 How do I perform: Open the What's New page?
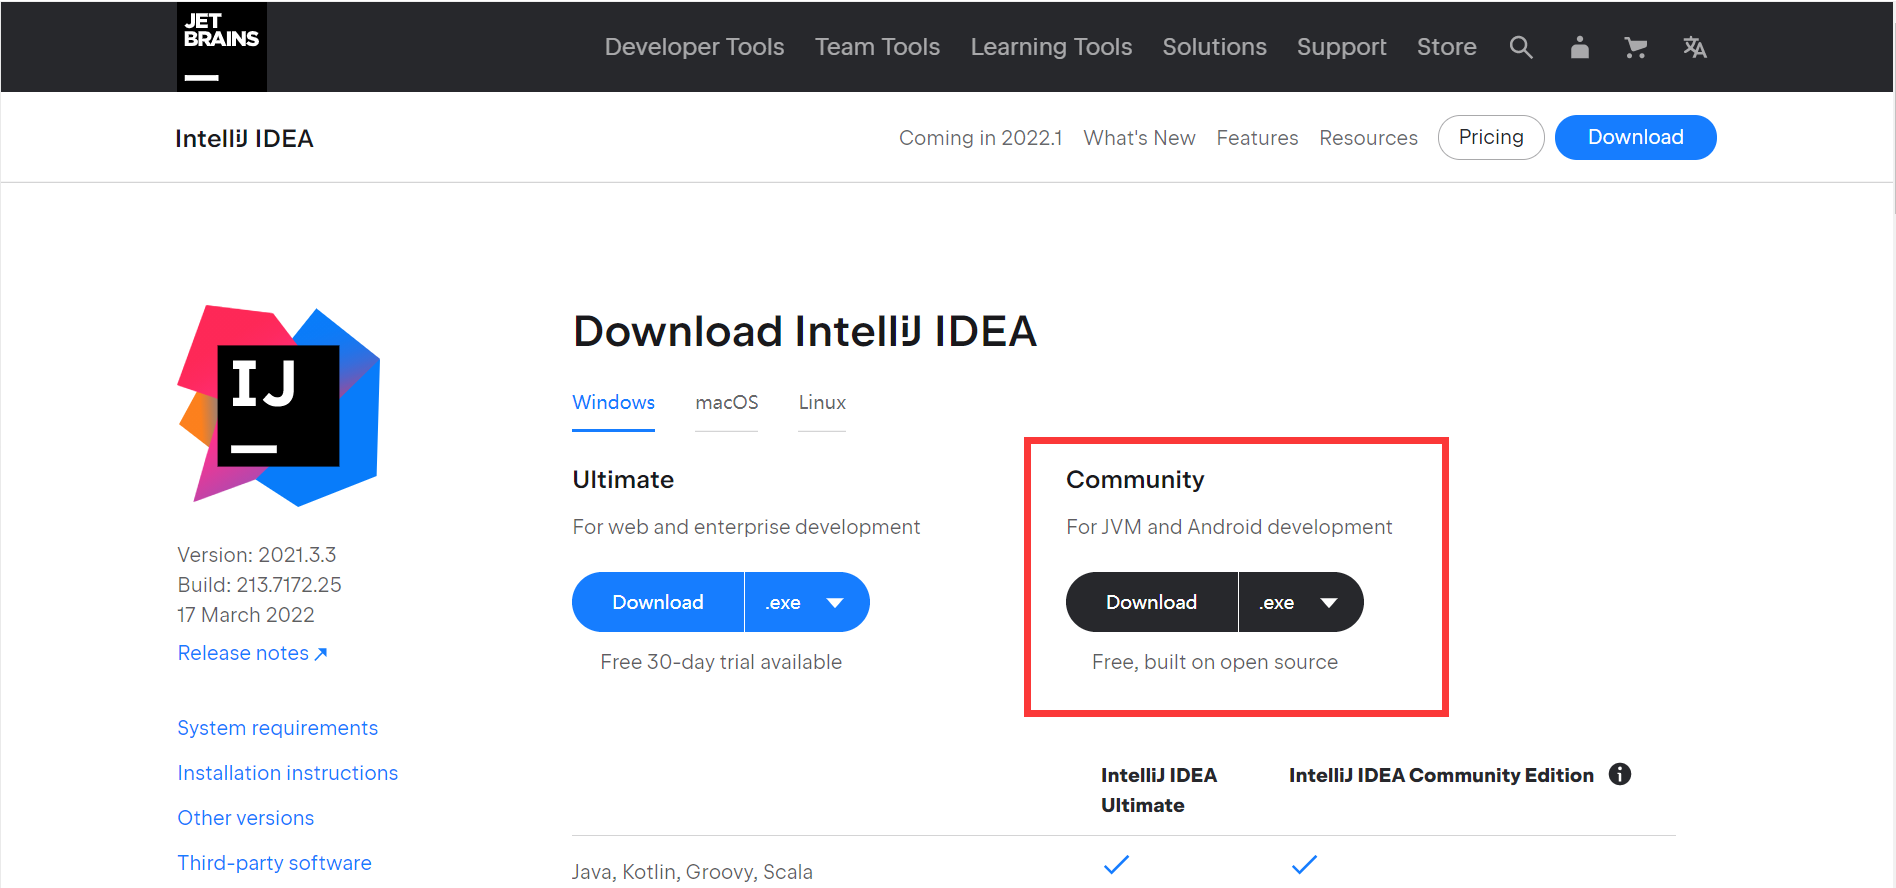[x=1139, y=138]
